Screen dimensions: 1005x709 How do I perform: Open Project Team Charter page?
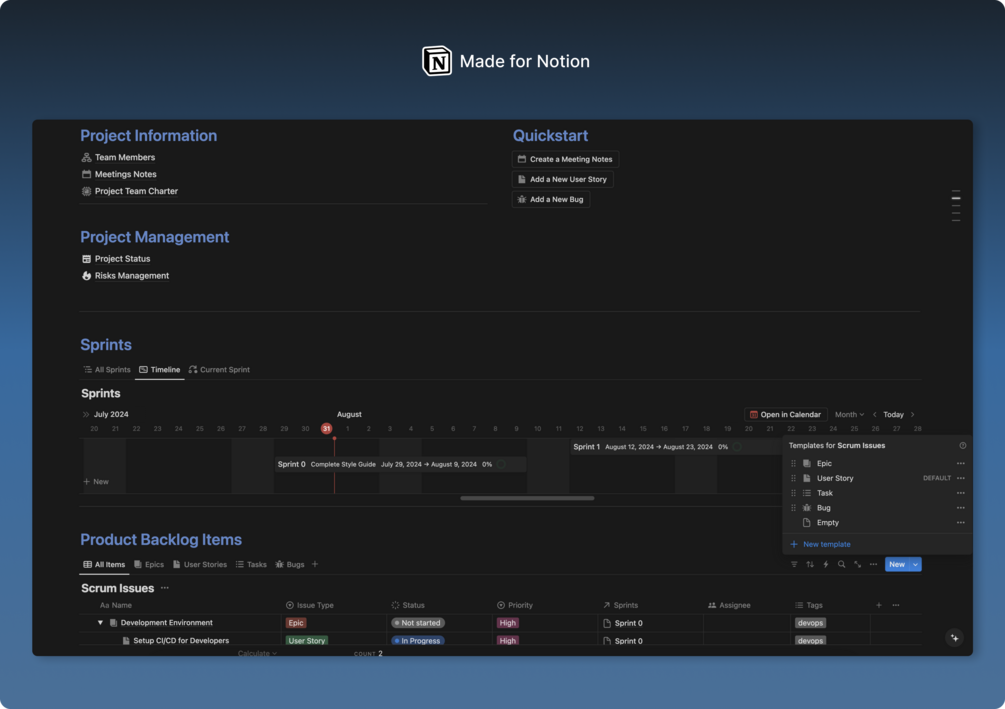coord(137,191)
